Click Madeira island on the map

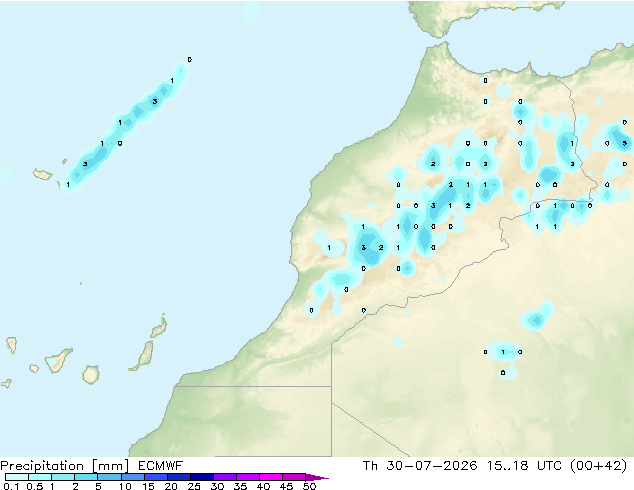pos(43,175)
